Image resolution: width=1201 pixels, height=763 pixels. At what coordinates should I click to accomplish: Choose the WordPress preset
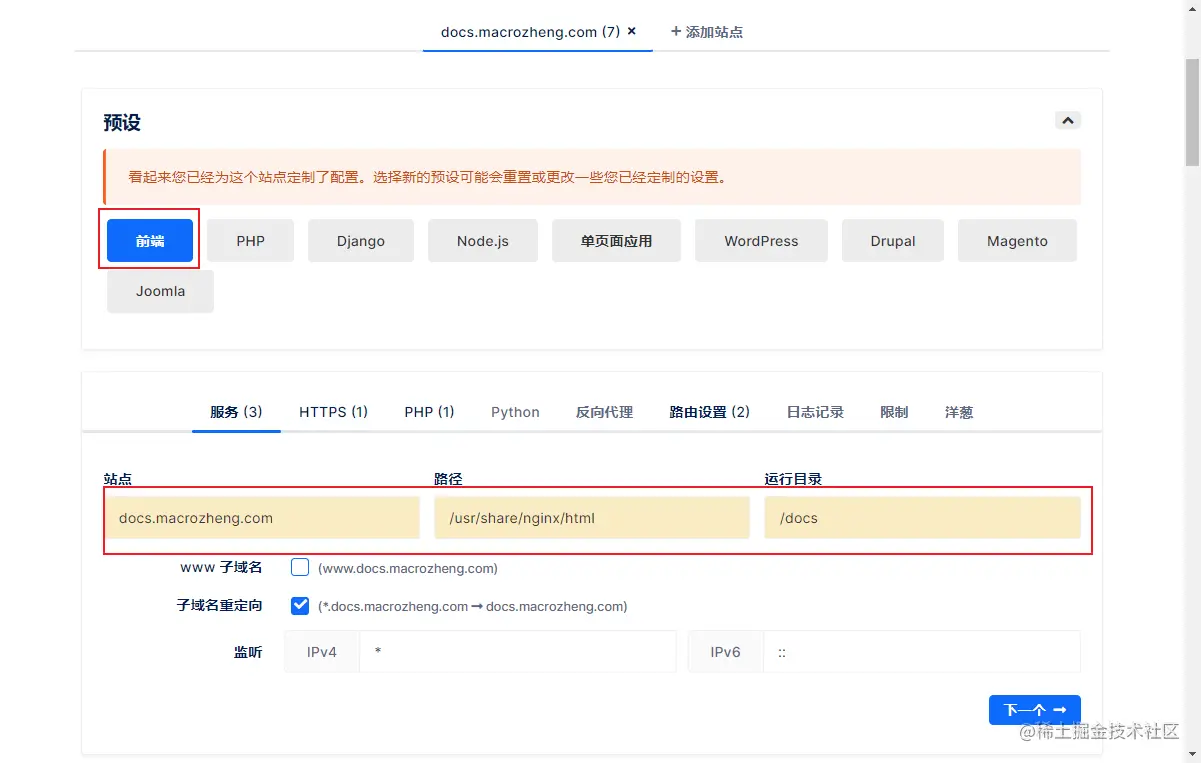(761, 241)
